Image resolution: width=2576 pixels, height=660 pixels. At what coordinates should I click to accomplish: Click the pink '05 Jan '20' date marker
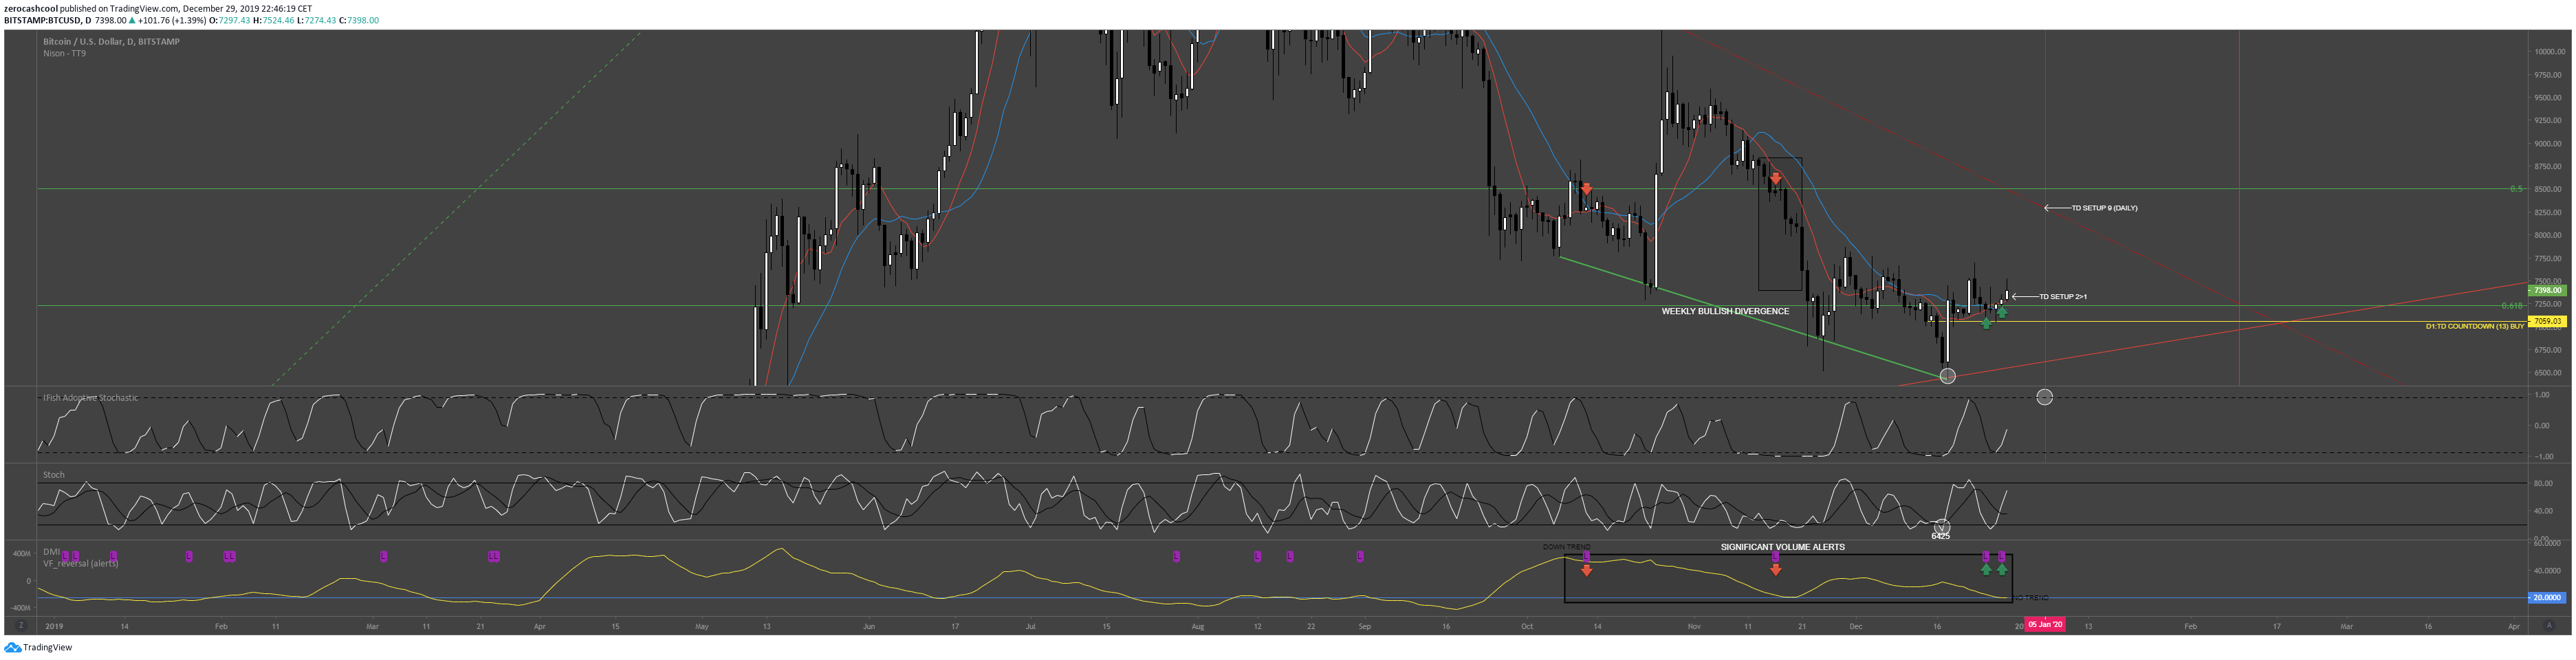(2045, 625)
